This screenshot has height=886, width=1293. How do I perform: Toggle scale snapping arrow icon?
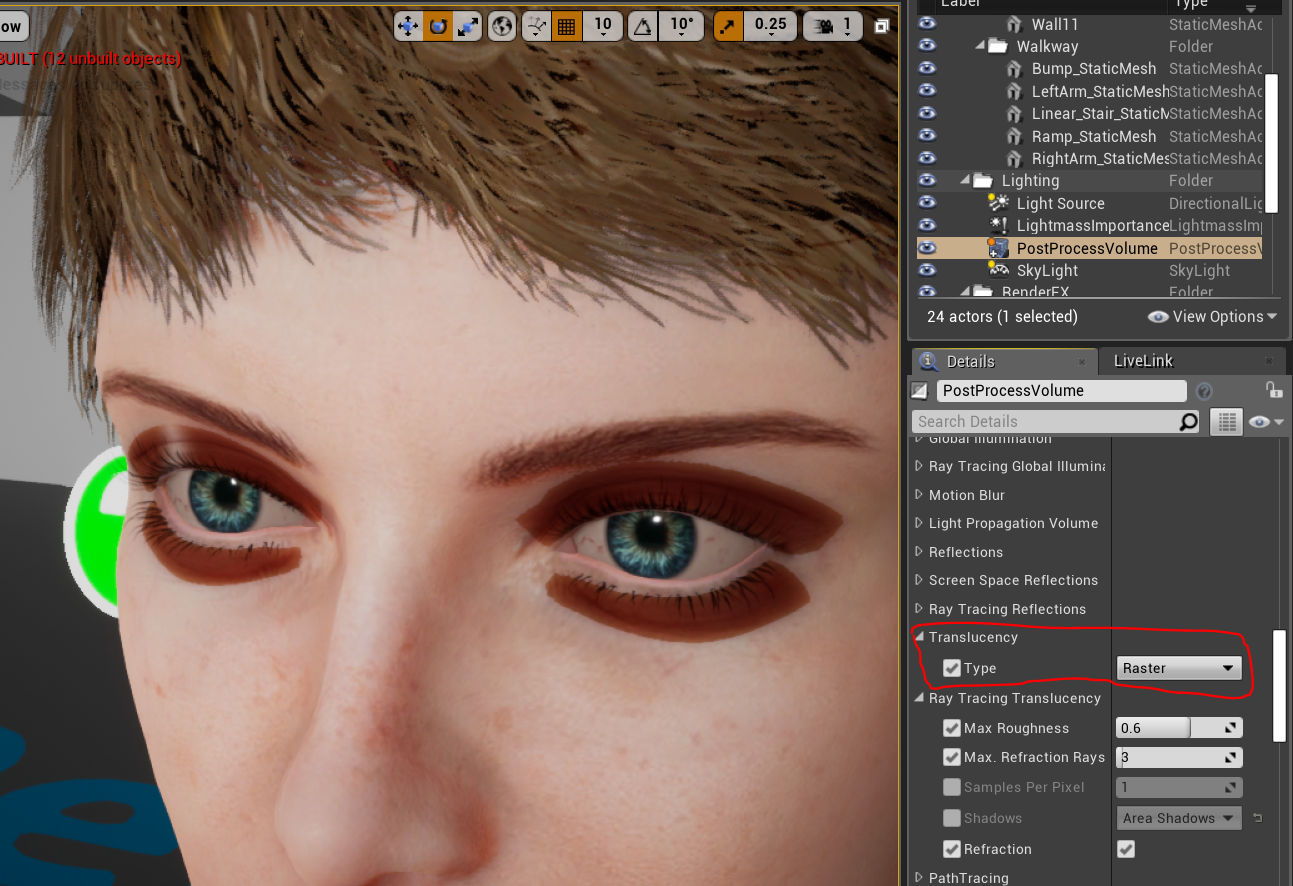click(x=727, y=26)
